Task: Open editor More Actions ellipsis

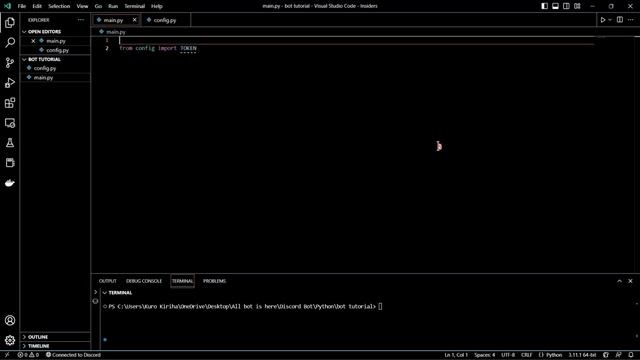Action: (x=631, y=20)
